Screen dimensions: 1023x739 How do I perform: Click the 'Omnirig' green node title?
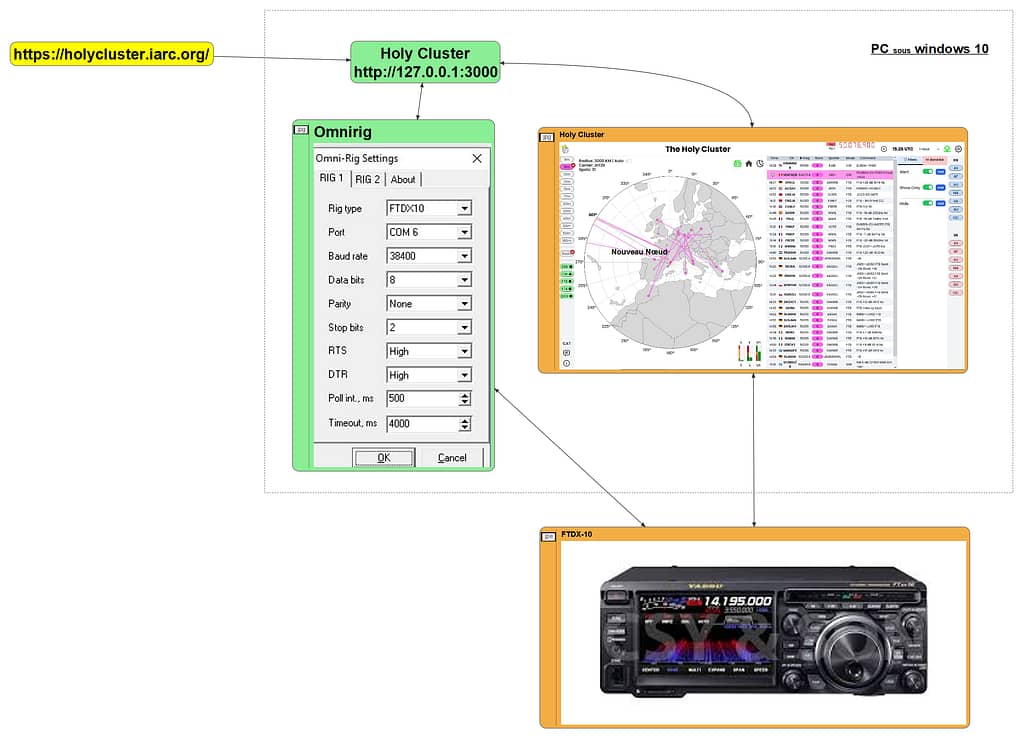343,132
